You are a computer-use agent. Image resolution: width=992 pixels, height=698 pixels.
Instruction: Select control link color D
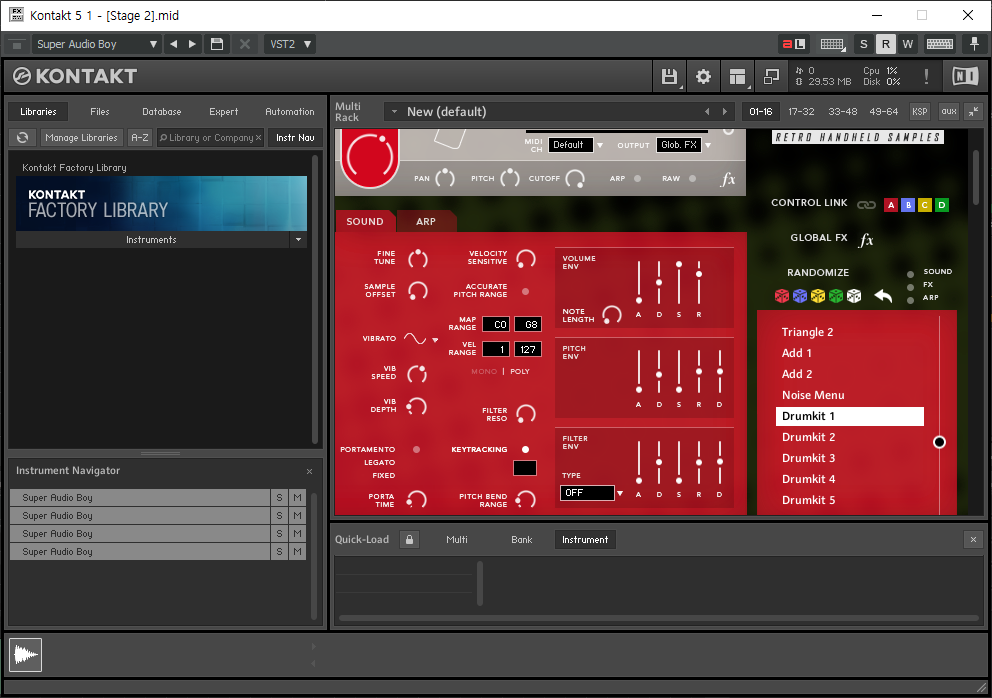click(x=942, y=205)
